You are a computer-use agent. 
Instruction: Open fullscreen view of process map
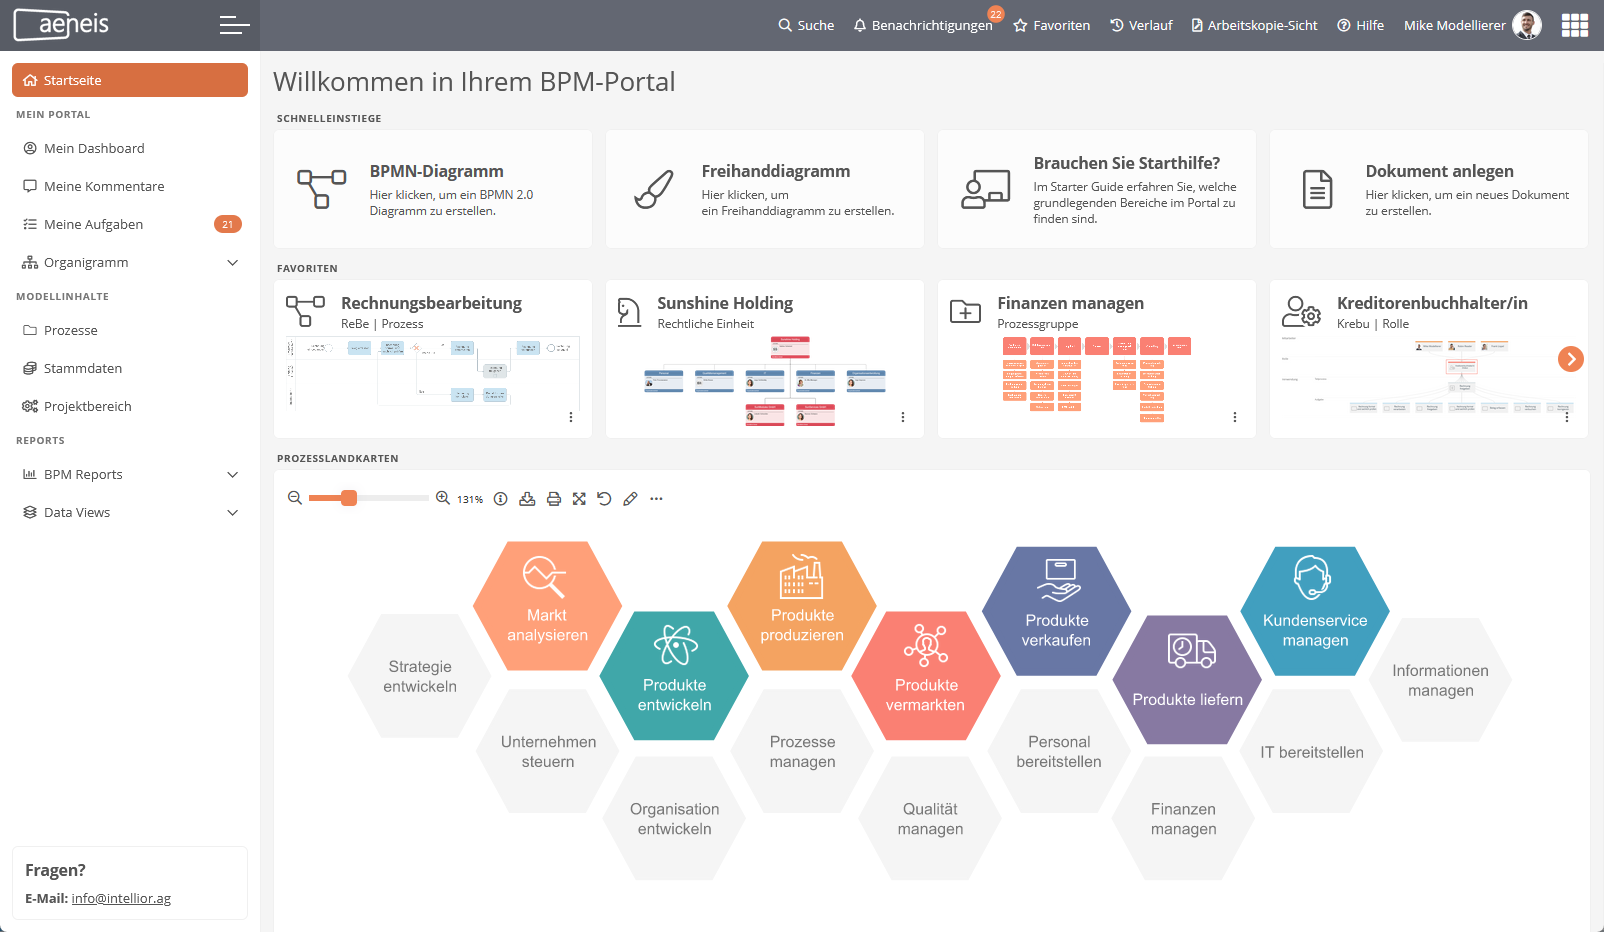[579, 499]
